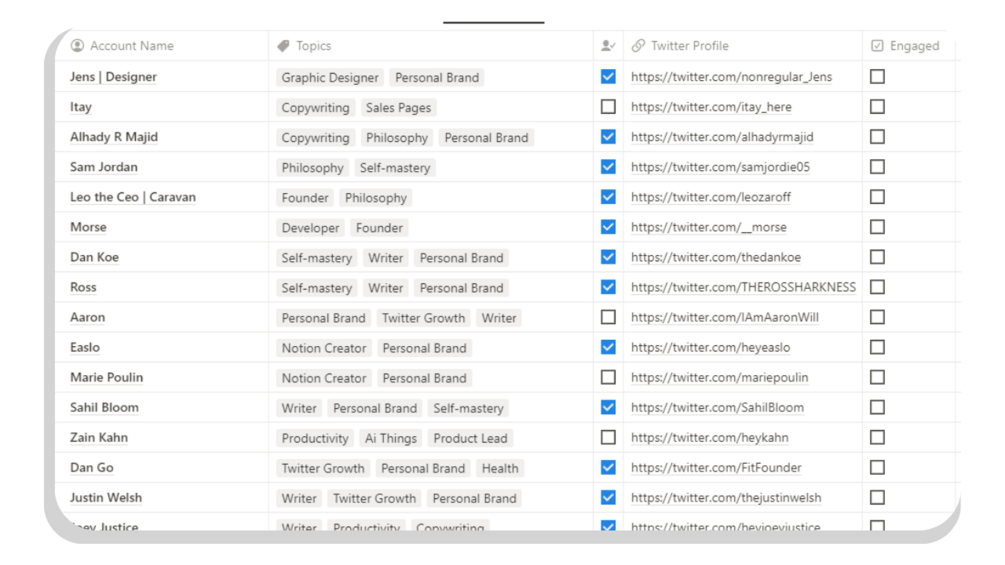The image size is (1005, 565).
Task: Open the Justin Welsh account entry
Action: 106,498
